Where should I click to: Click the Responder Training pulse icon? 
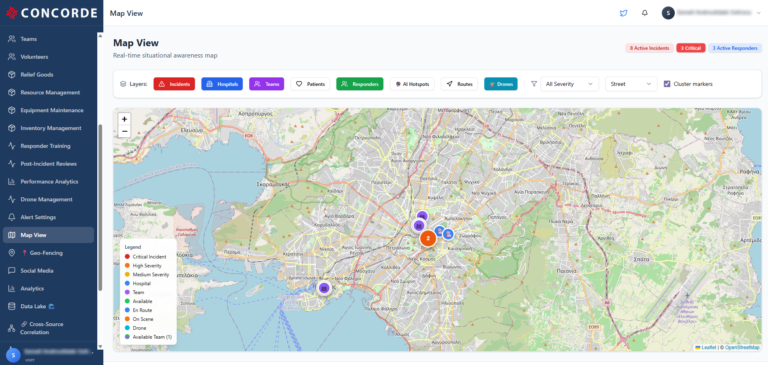[12, 146]
